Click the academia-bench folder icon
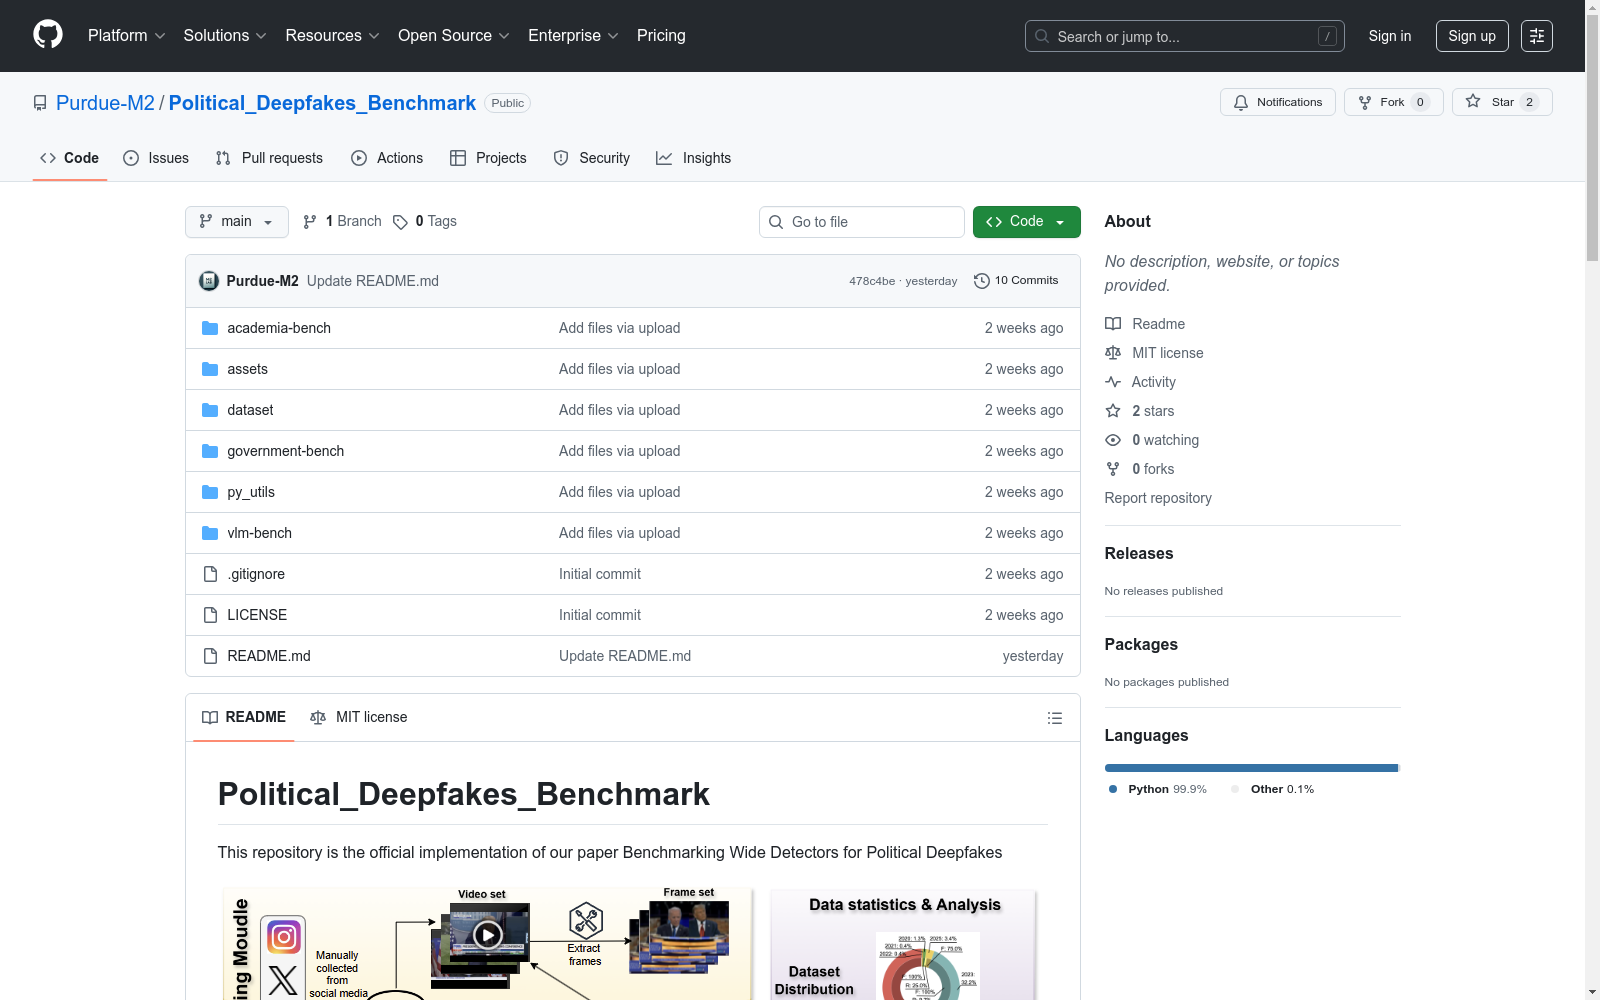This screenshot has width=1600, height=1000. [x=210, y=328]
